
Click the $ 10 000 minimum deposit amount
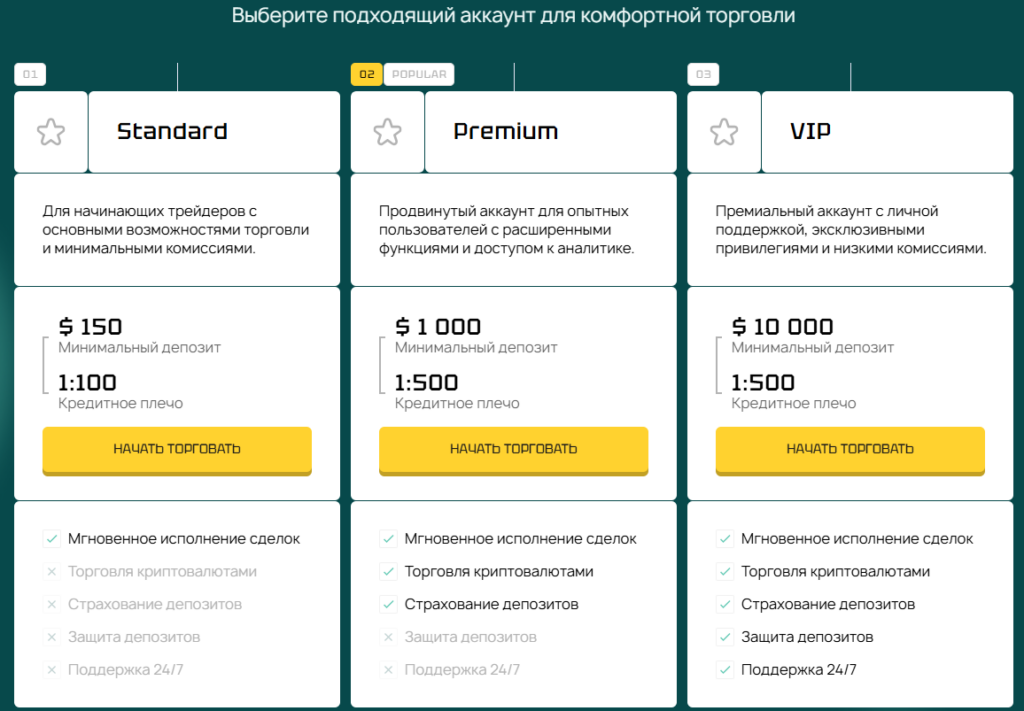(783, 326)
